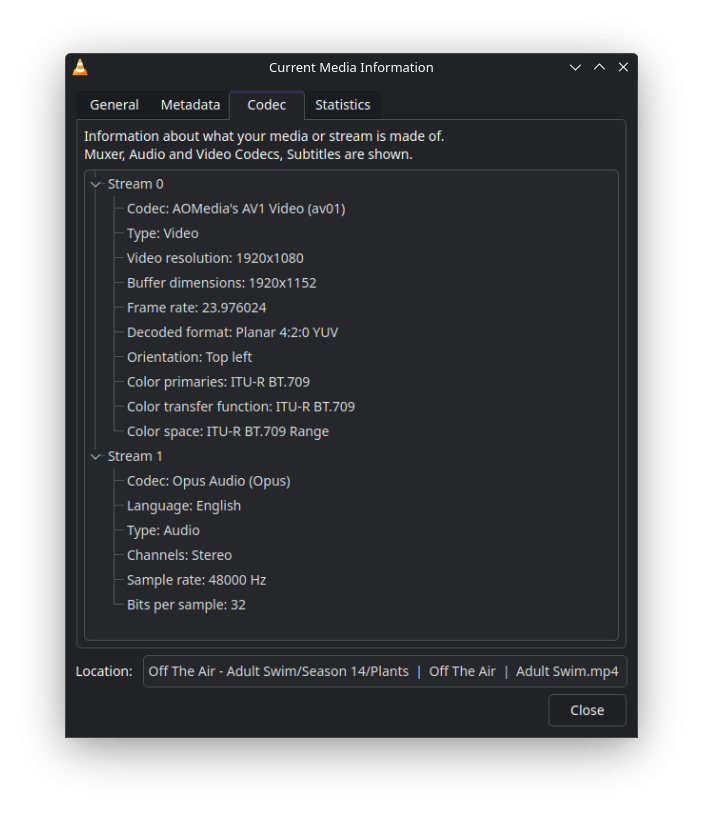
Task: Collapse the Stream 1 tree node
Action: [x=96, y=457]
